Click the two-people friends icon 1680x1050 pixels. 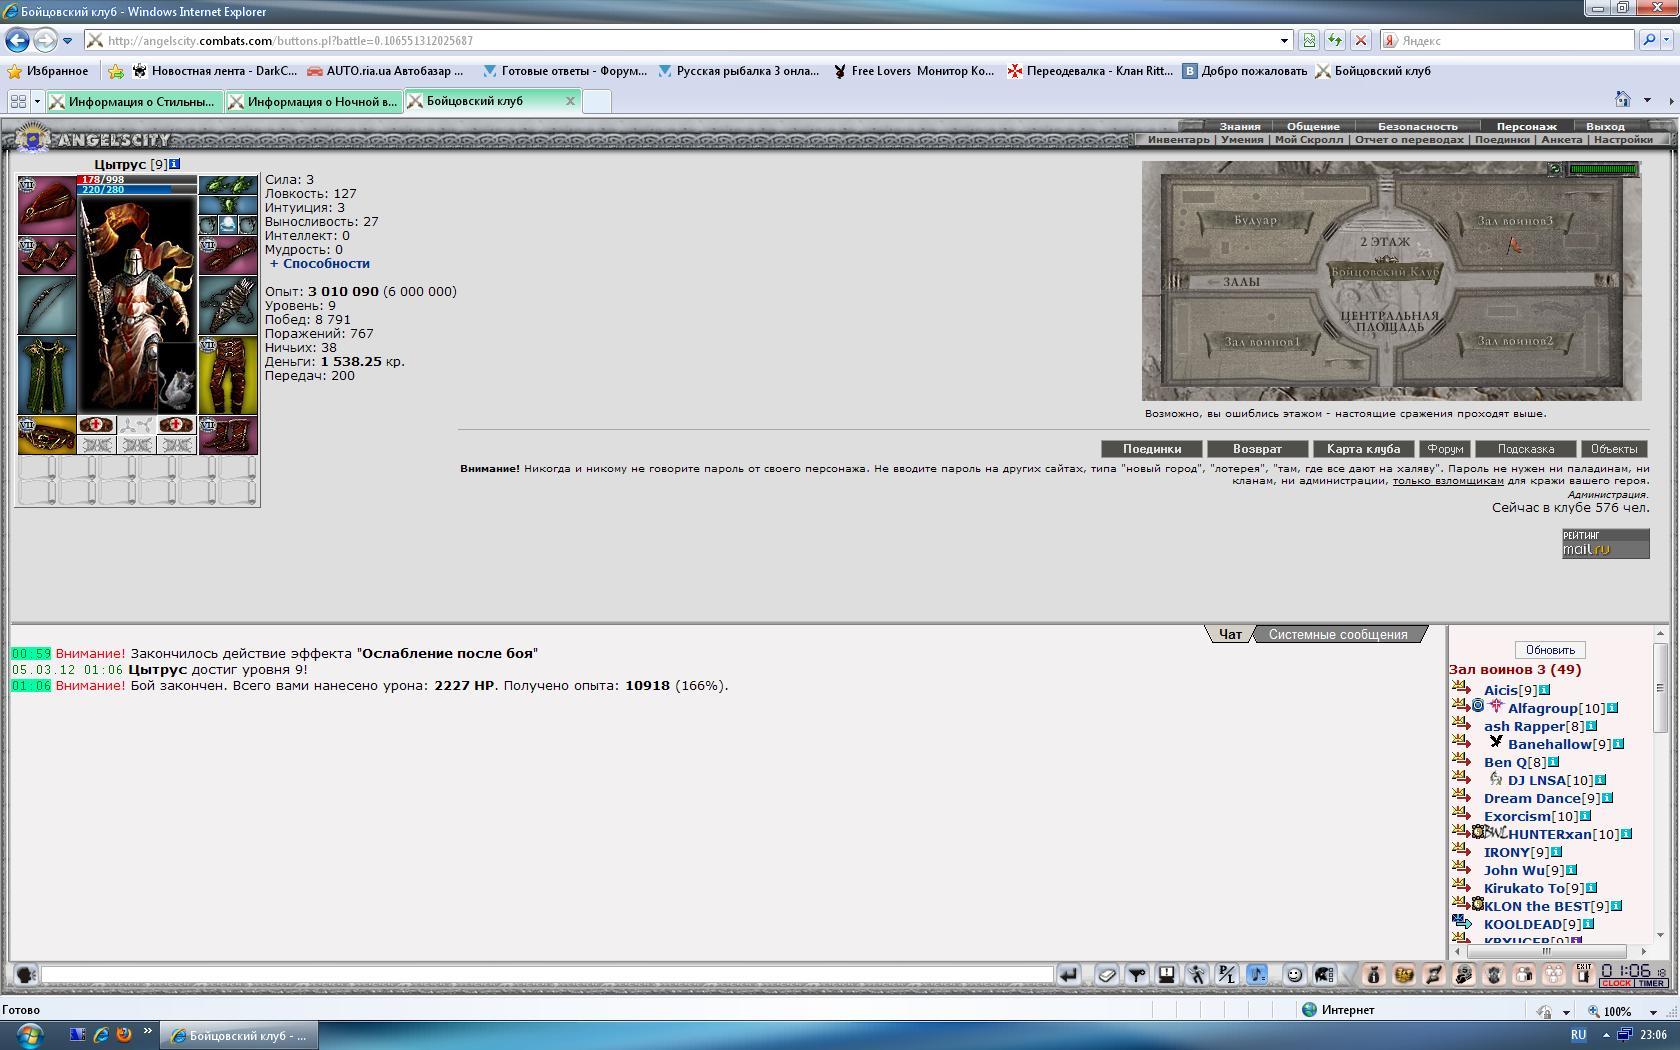click(1524, 974)
